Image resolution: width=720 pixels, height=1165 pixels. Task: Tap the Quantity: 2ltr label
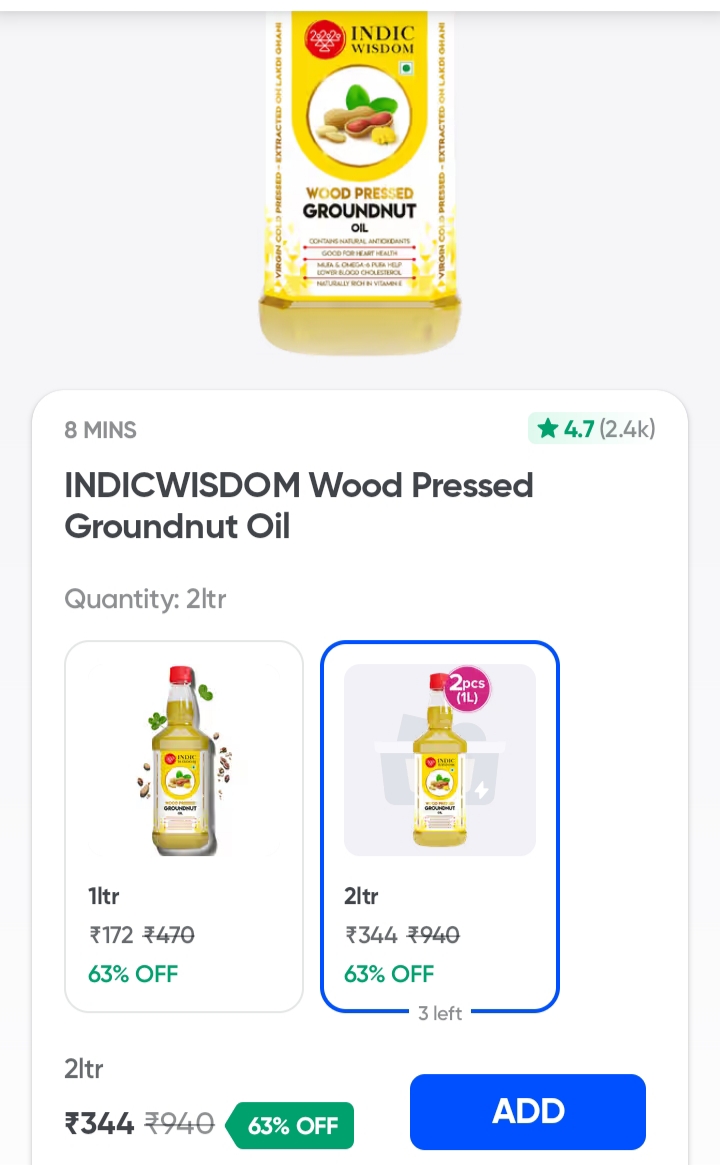[145, 599]
